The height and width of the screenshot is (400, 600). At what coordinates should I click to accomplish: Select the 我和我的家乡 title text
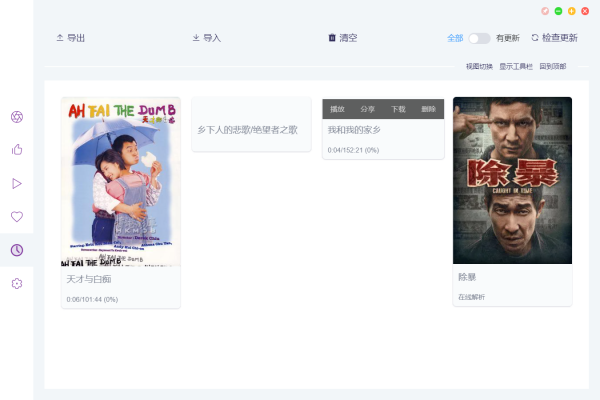[354, 130]
